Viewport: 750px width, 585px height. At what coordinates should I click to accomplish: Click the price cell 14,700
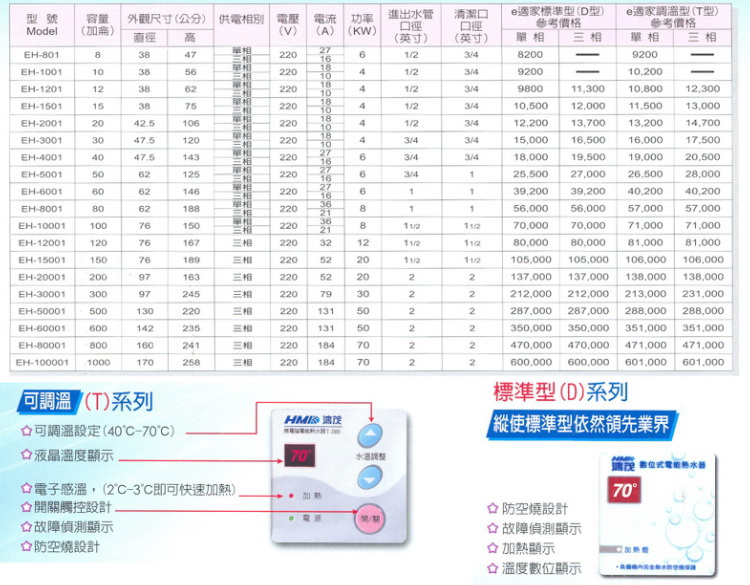[x=703, y=123]
